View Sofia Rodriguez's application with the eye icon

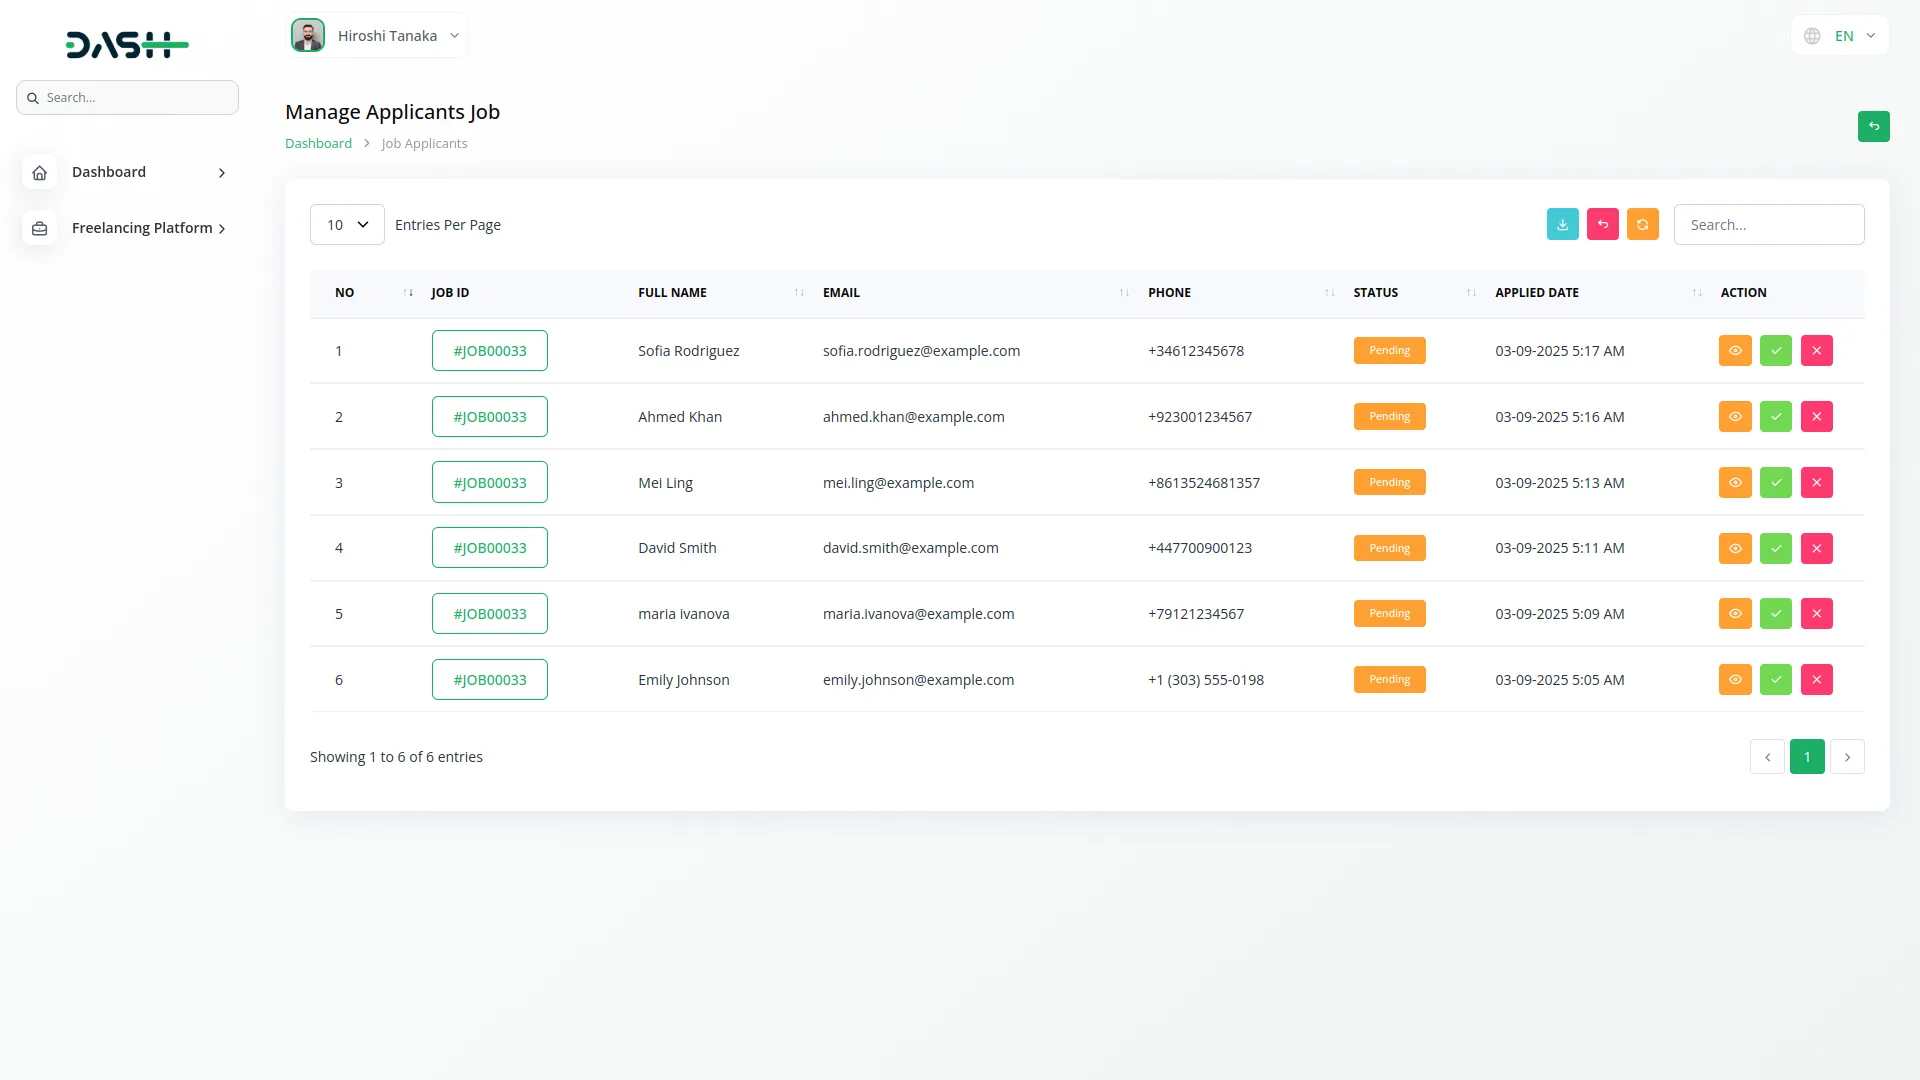pos(1735,350)
